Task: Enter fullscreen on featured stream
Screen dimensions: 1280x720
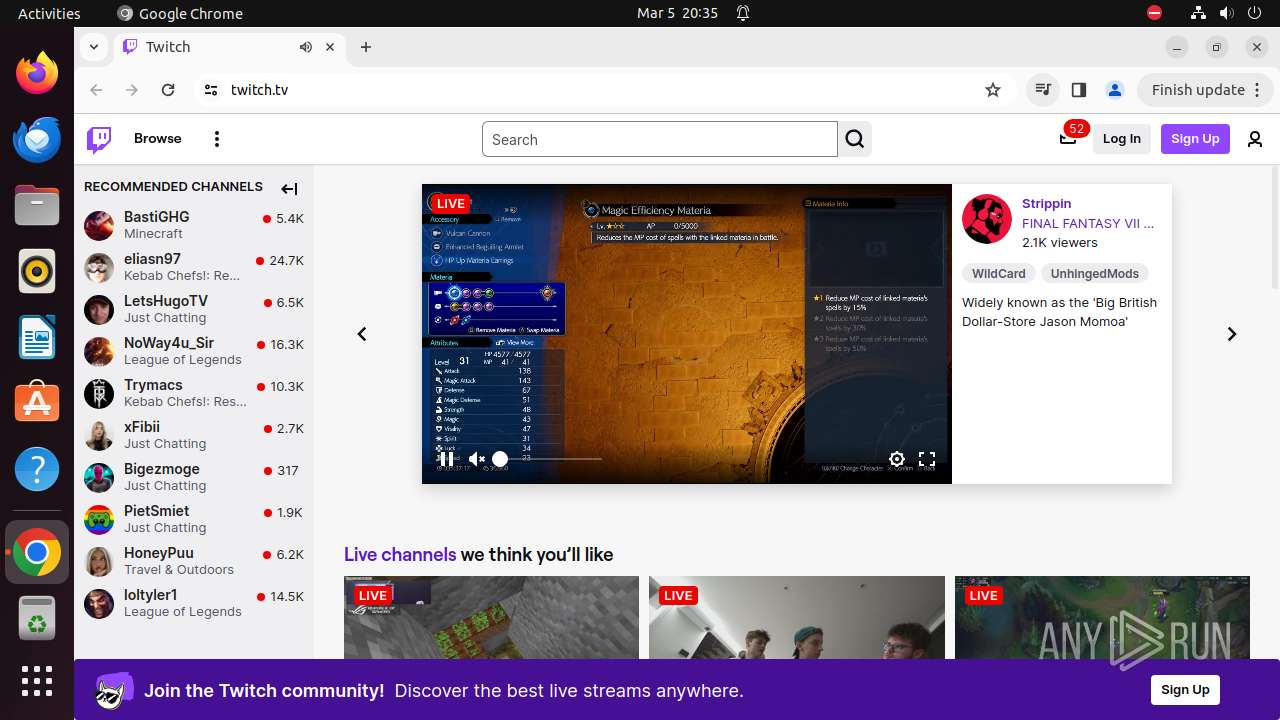Action: 927,459
